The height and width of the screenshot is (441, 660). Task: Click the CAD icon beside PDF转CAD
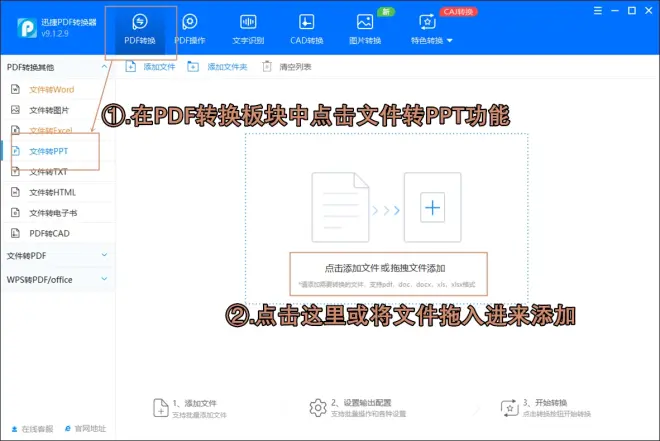[x=15, y=233]
